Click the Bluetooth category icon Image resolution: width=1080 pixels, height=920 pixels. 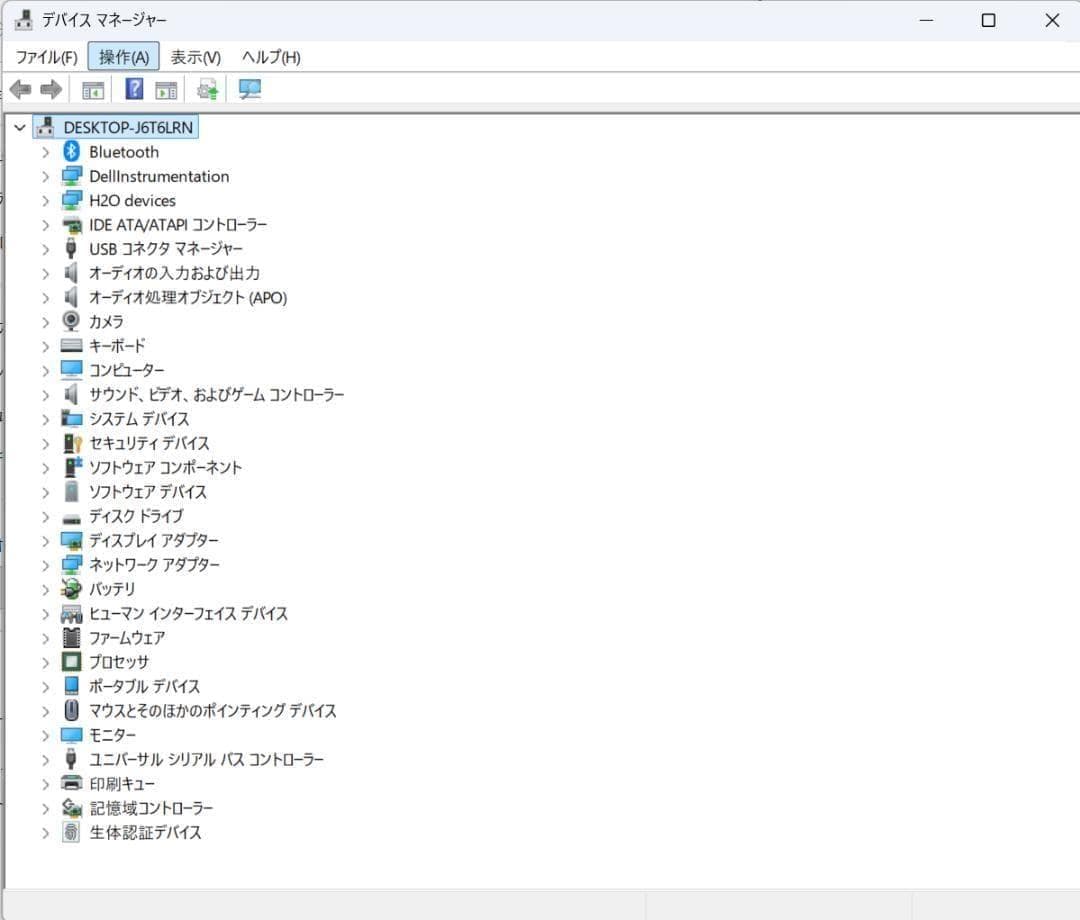71,152
